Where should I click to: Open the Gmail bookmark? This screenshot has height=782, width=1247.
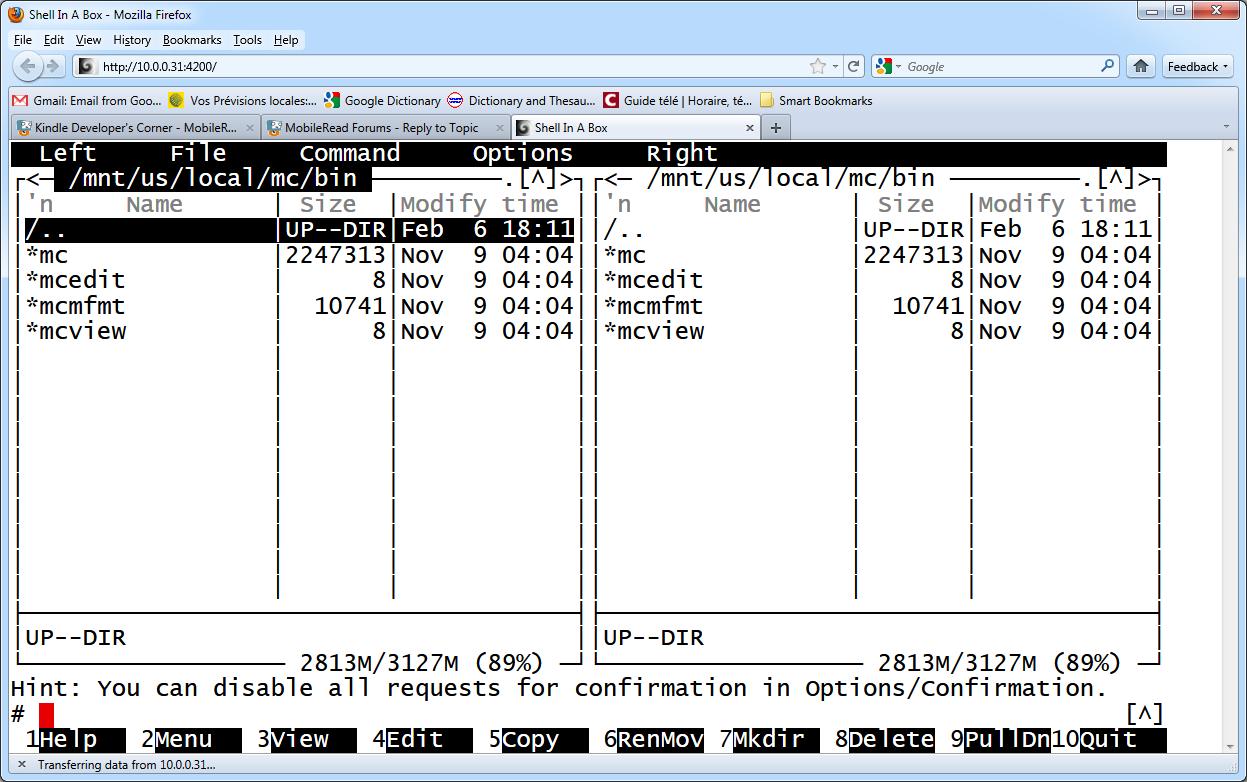86,100
